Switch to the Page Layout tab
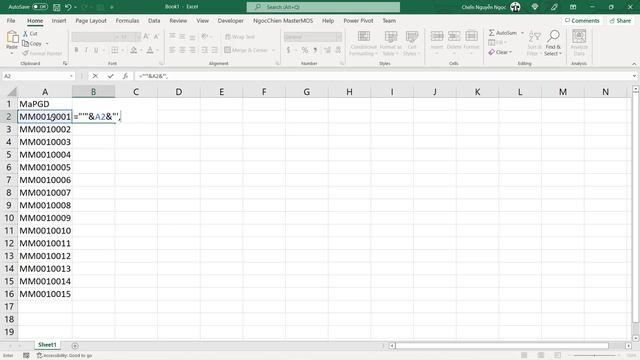Image resolution: width=640 pixels, height=360 pixels. click(x=91, y=20)
